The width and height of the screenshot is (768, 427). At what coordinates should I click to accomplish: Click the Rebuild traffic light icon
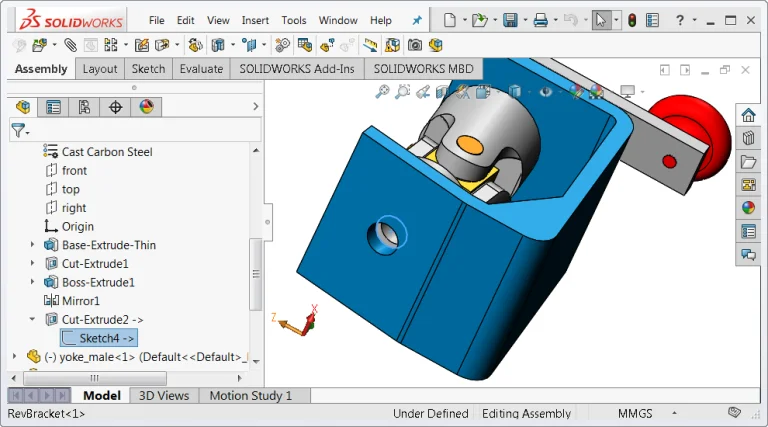(631, 20)
